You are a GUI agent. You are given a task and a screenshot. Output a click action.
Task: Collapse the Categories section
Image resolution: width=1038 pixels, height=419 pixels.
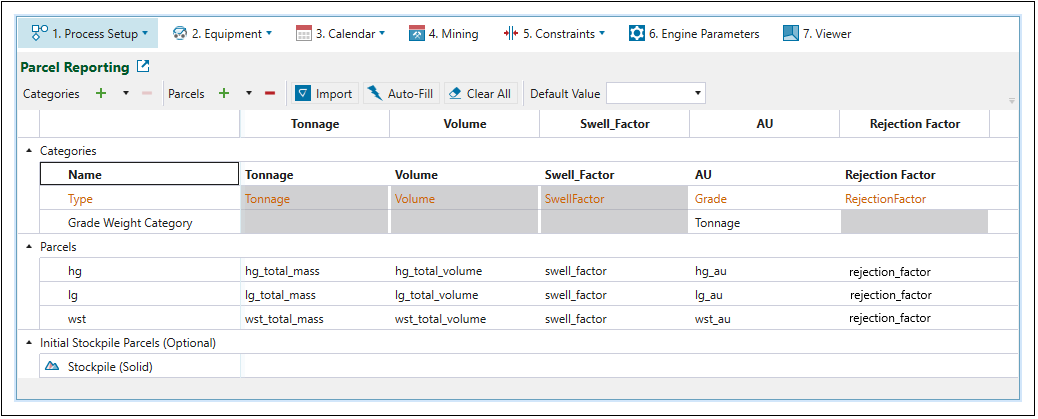[x=28, y=151]
